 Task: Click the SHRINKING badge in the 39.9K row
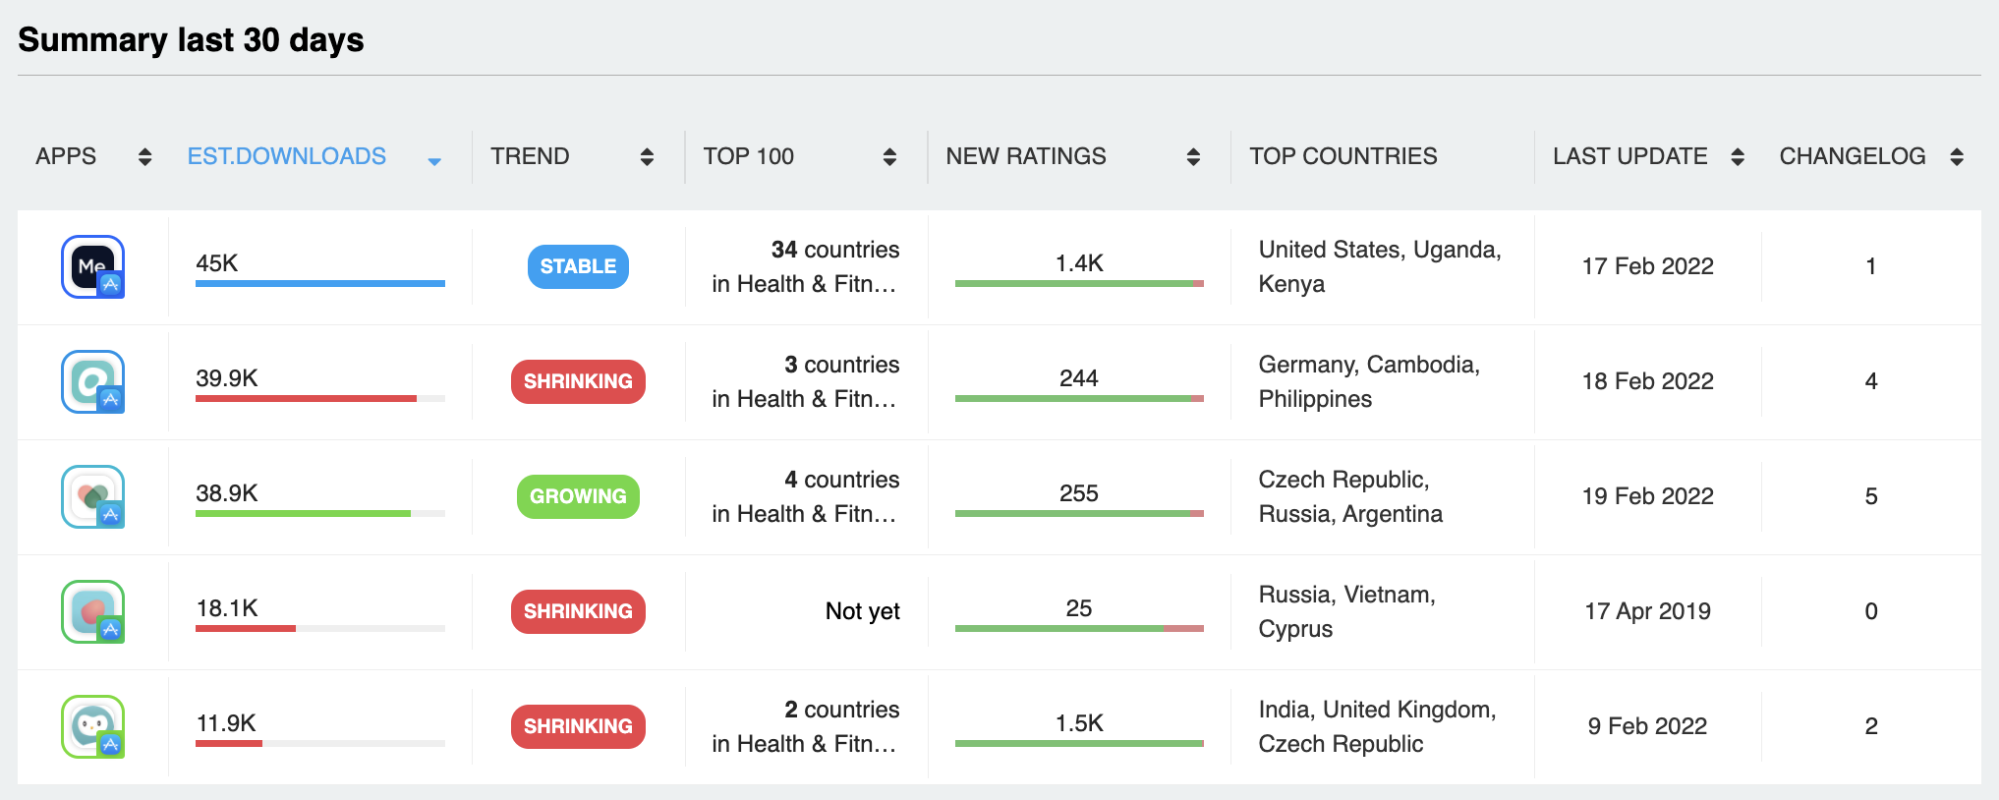click(578, 382)
